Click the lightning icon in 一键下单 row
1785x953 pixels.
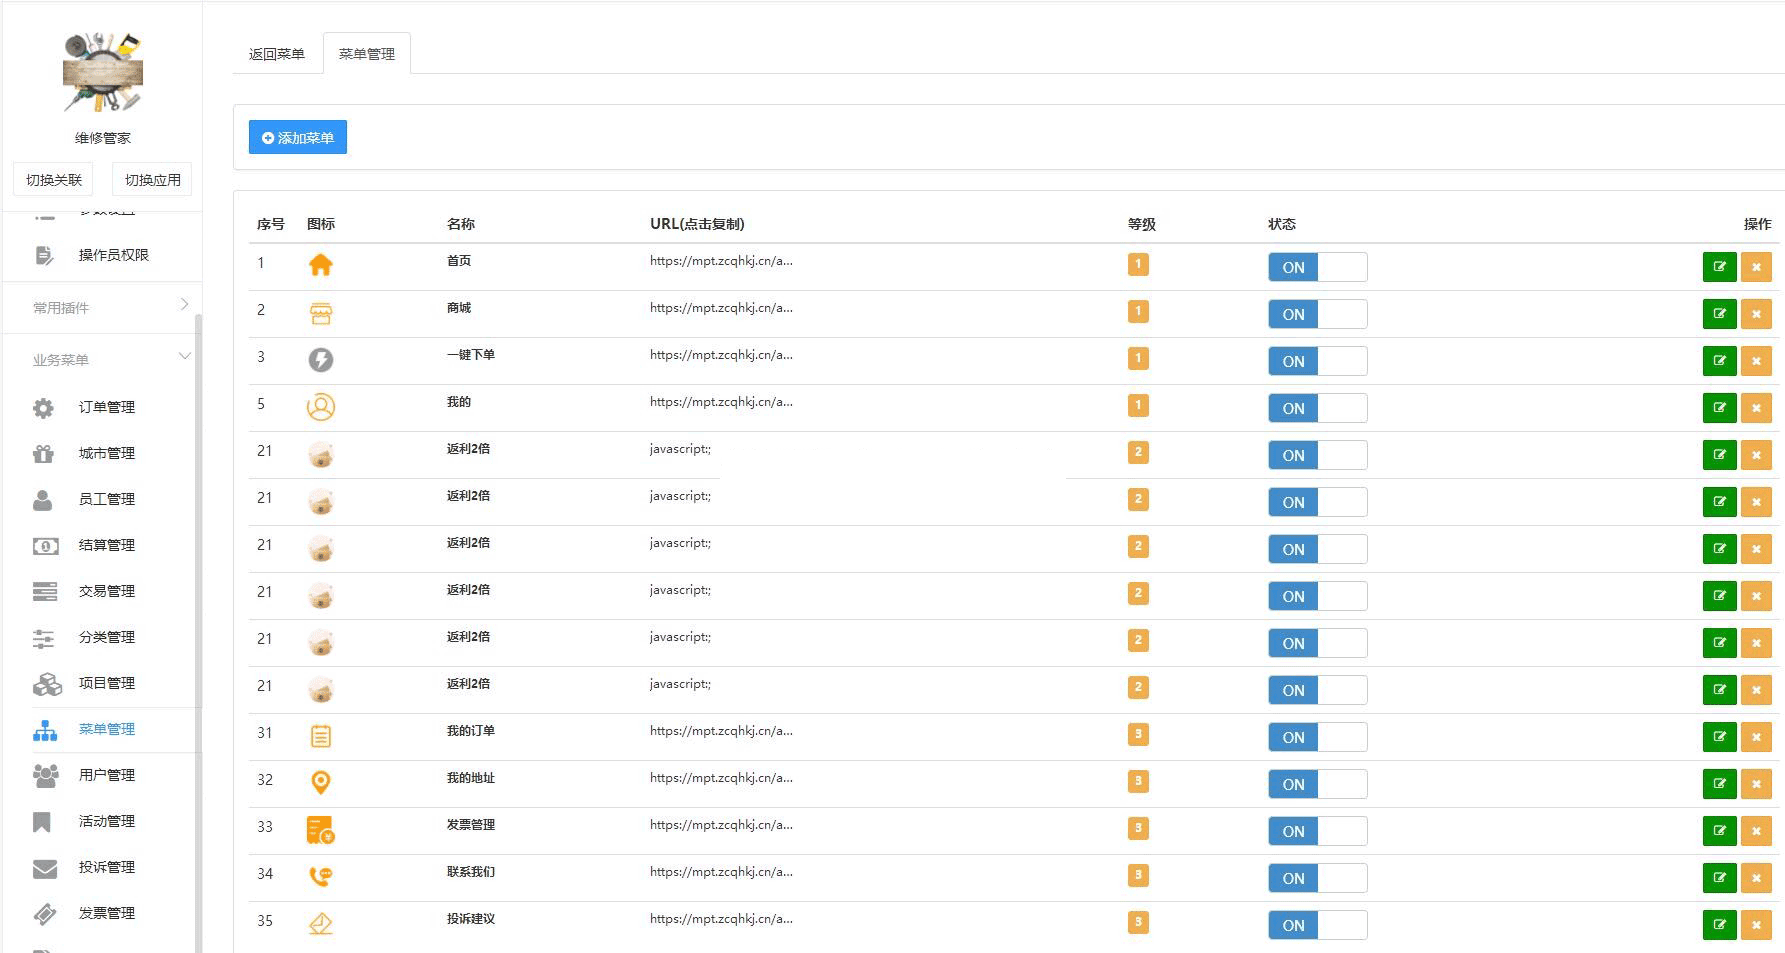click(320, 360)
